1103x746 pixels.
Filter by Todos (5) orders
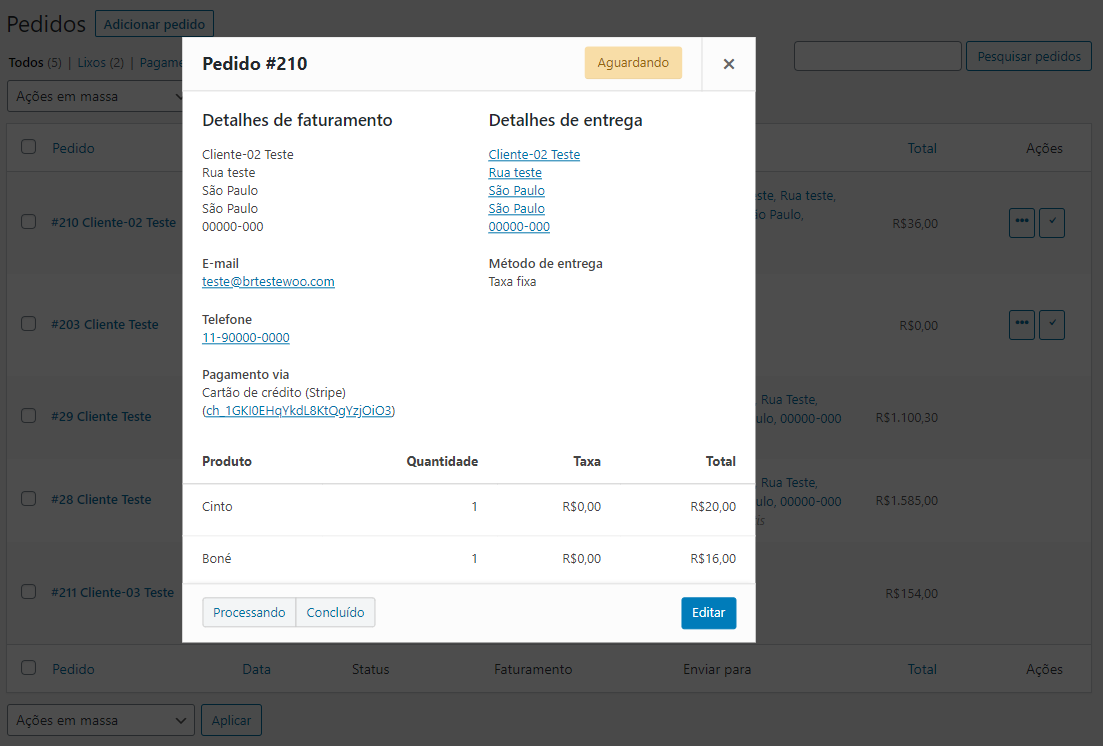[35, 63]
